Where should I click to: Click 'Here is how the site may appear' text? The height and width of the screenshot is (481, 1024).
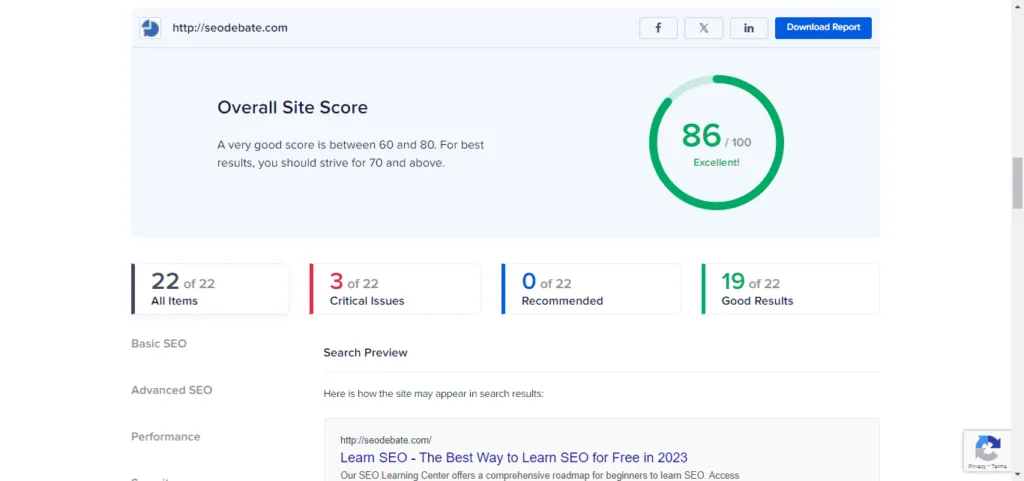[x=434, y=394]
